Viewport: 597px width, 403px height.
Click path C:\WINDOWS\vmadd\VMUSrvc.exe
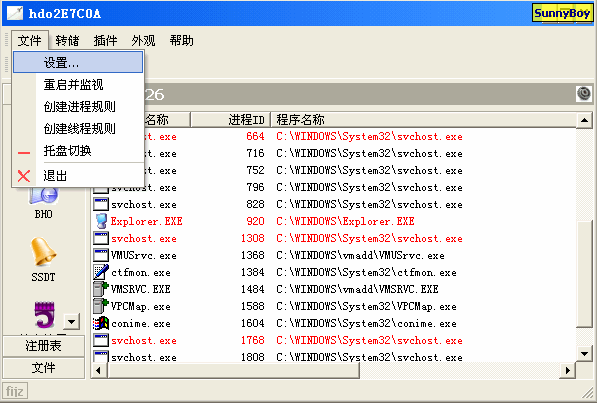(360, 255)
